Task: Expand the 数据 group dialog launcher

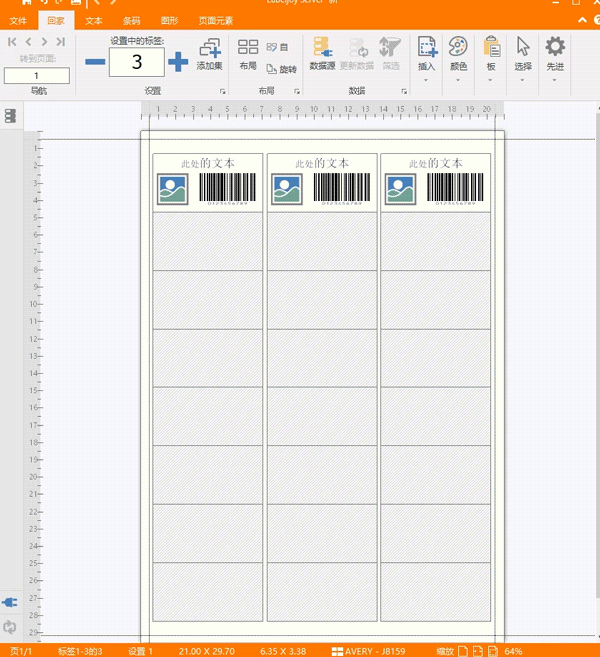Action: [x=404, y=91]
